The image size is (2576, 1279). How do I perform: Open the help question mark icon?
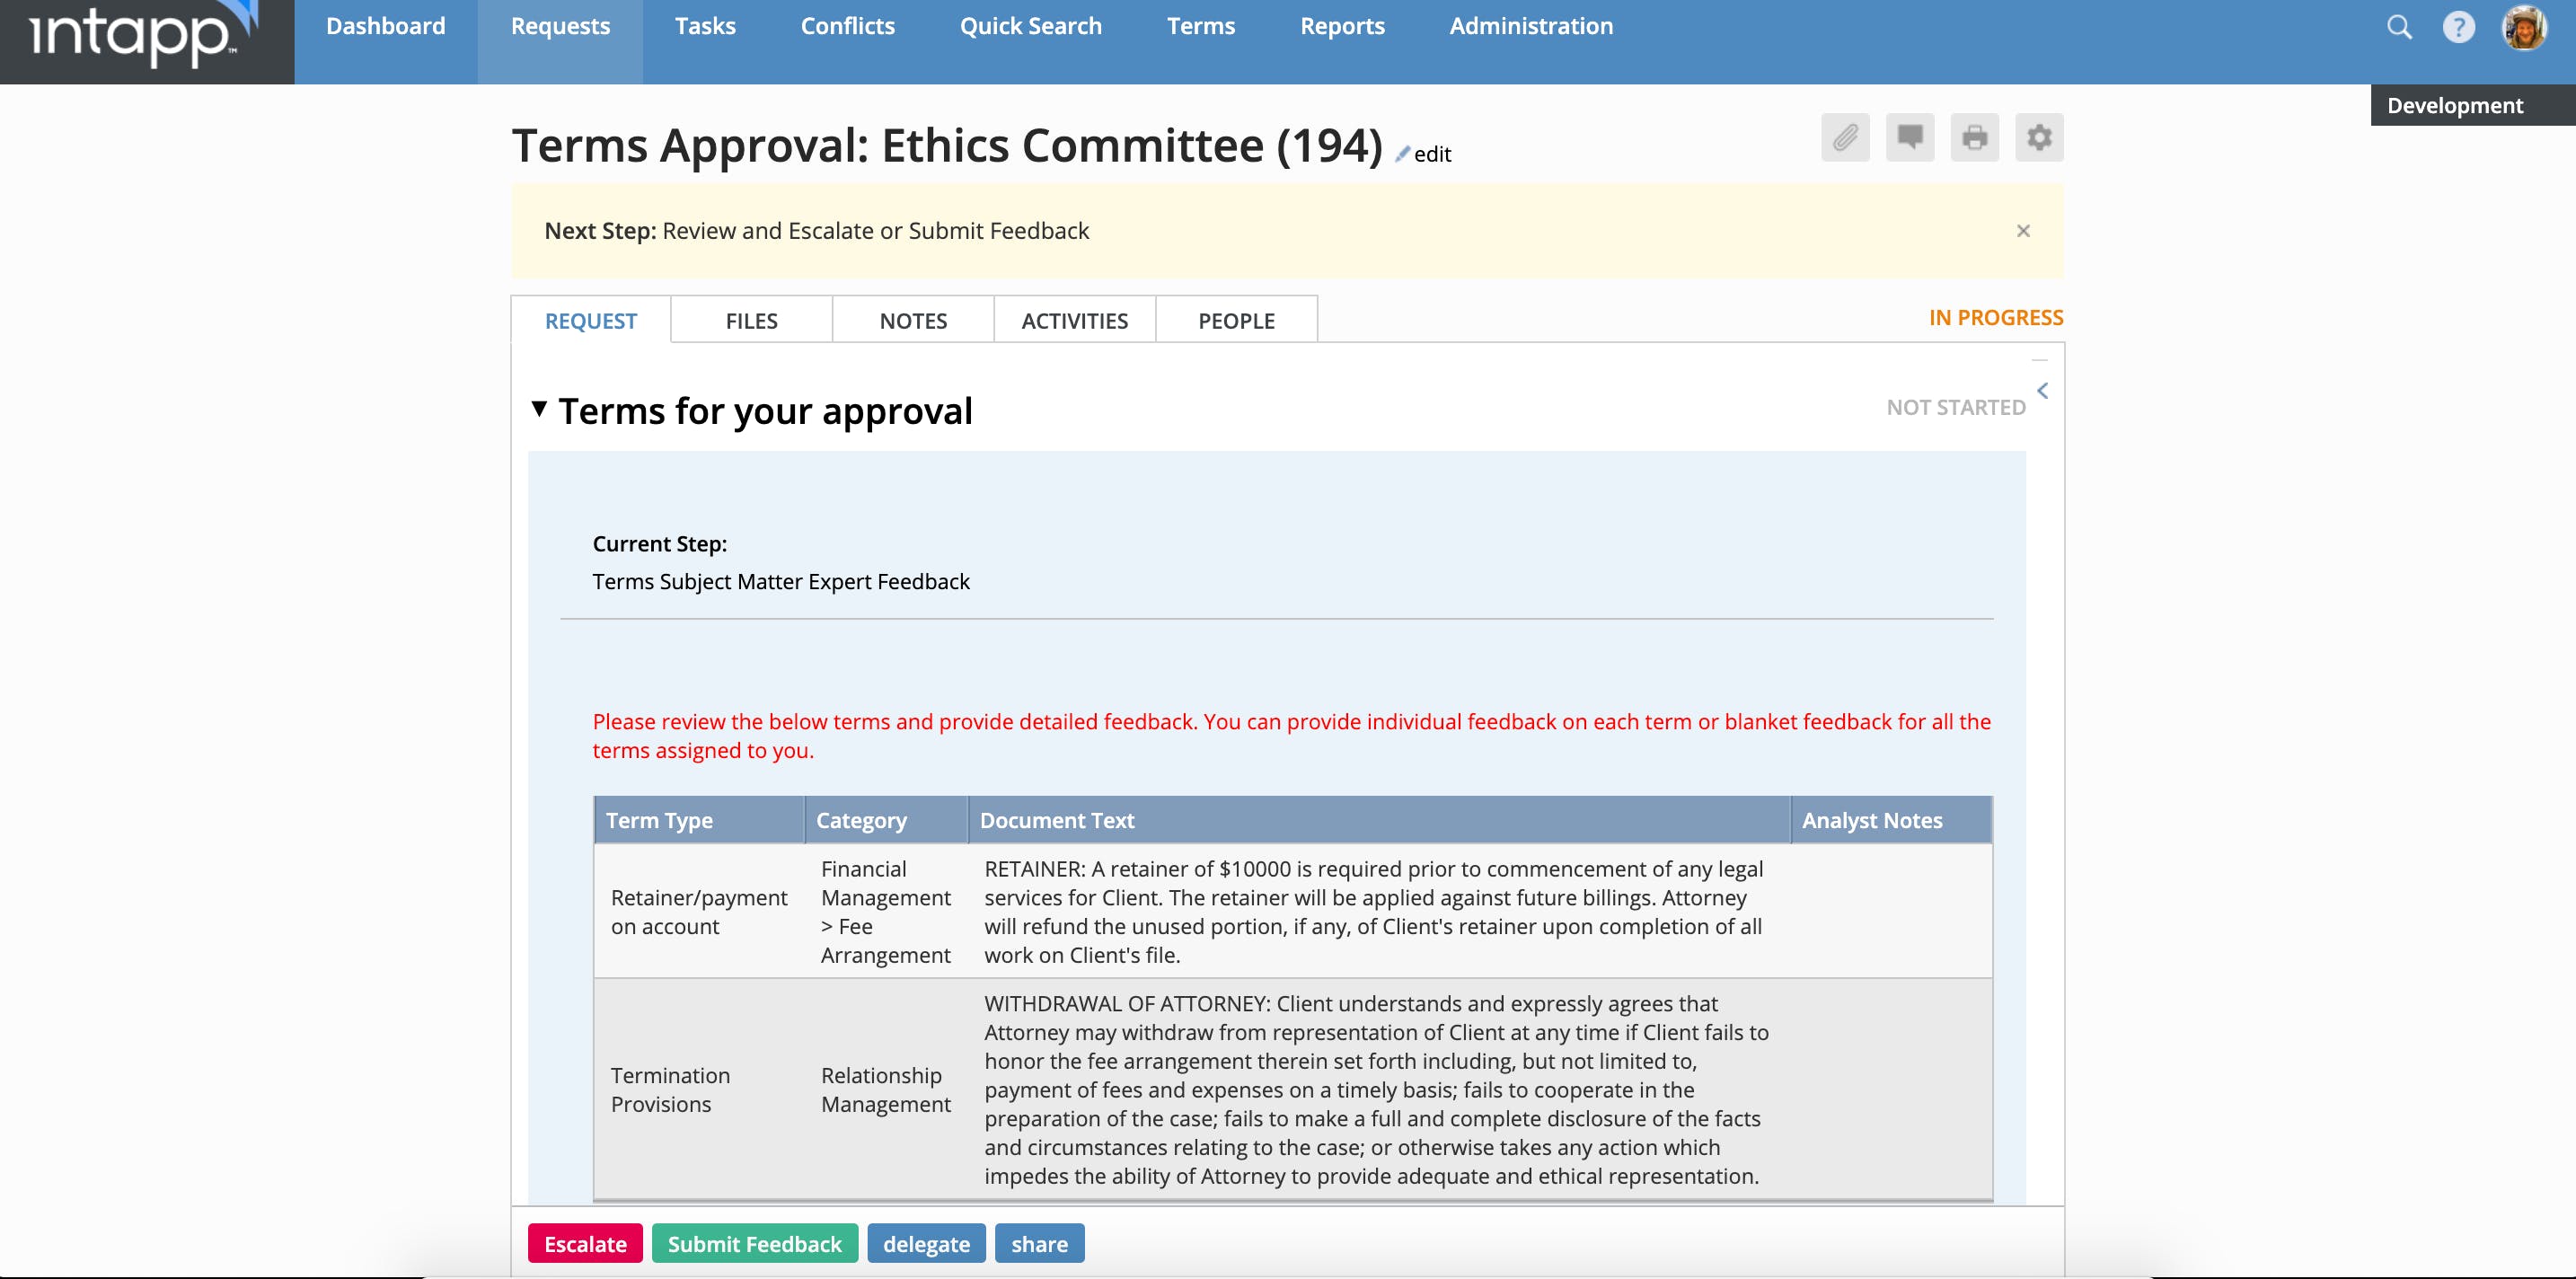click(x=2458, y=27)
